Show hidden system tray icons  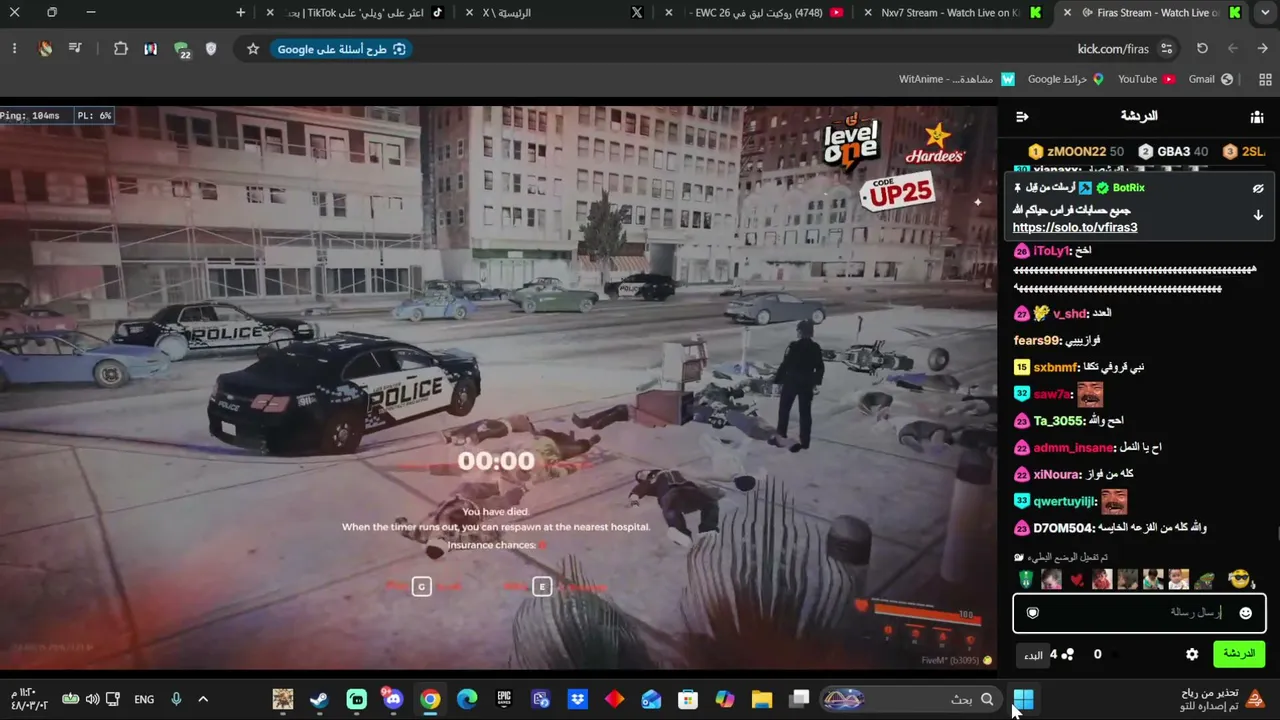203,699
